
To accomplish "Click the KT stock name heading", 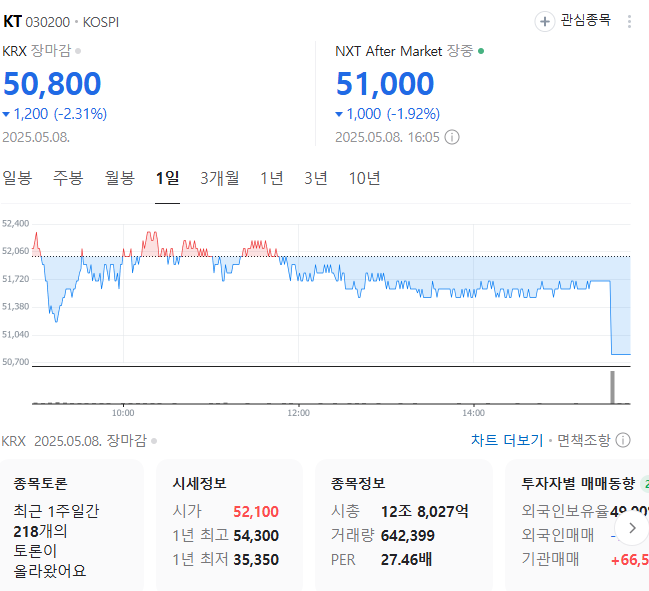I will 12,22.
